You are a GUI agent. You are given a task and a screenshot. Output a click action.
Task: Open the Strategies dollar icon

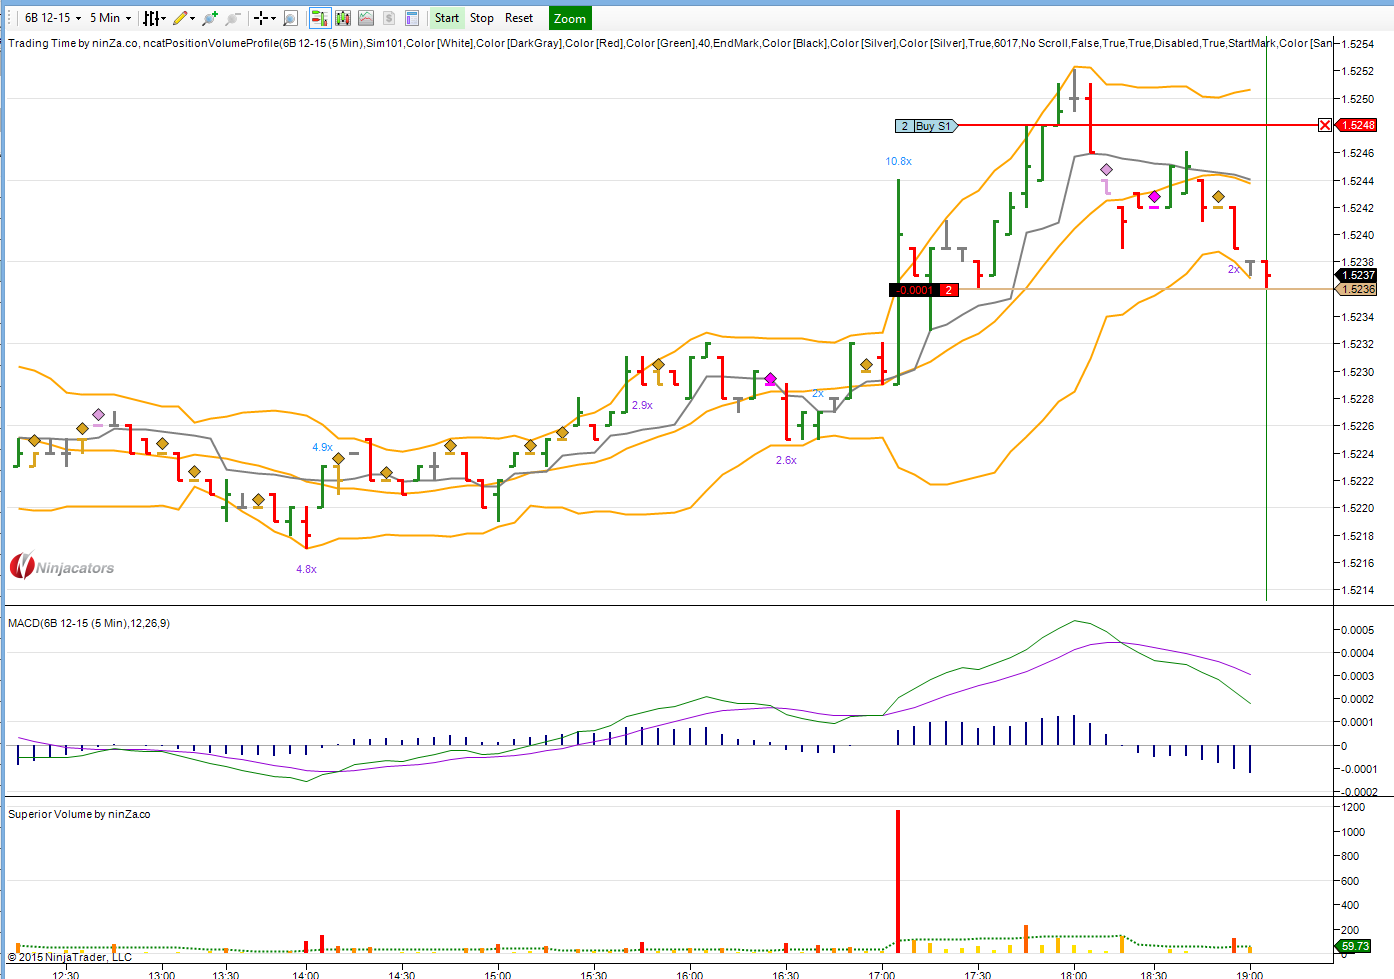coord(389,18)
